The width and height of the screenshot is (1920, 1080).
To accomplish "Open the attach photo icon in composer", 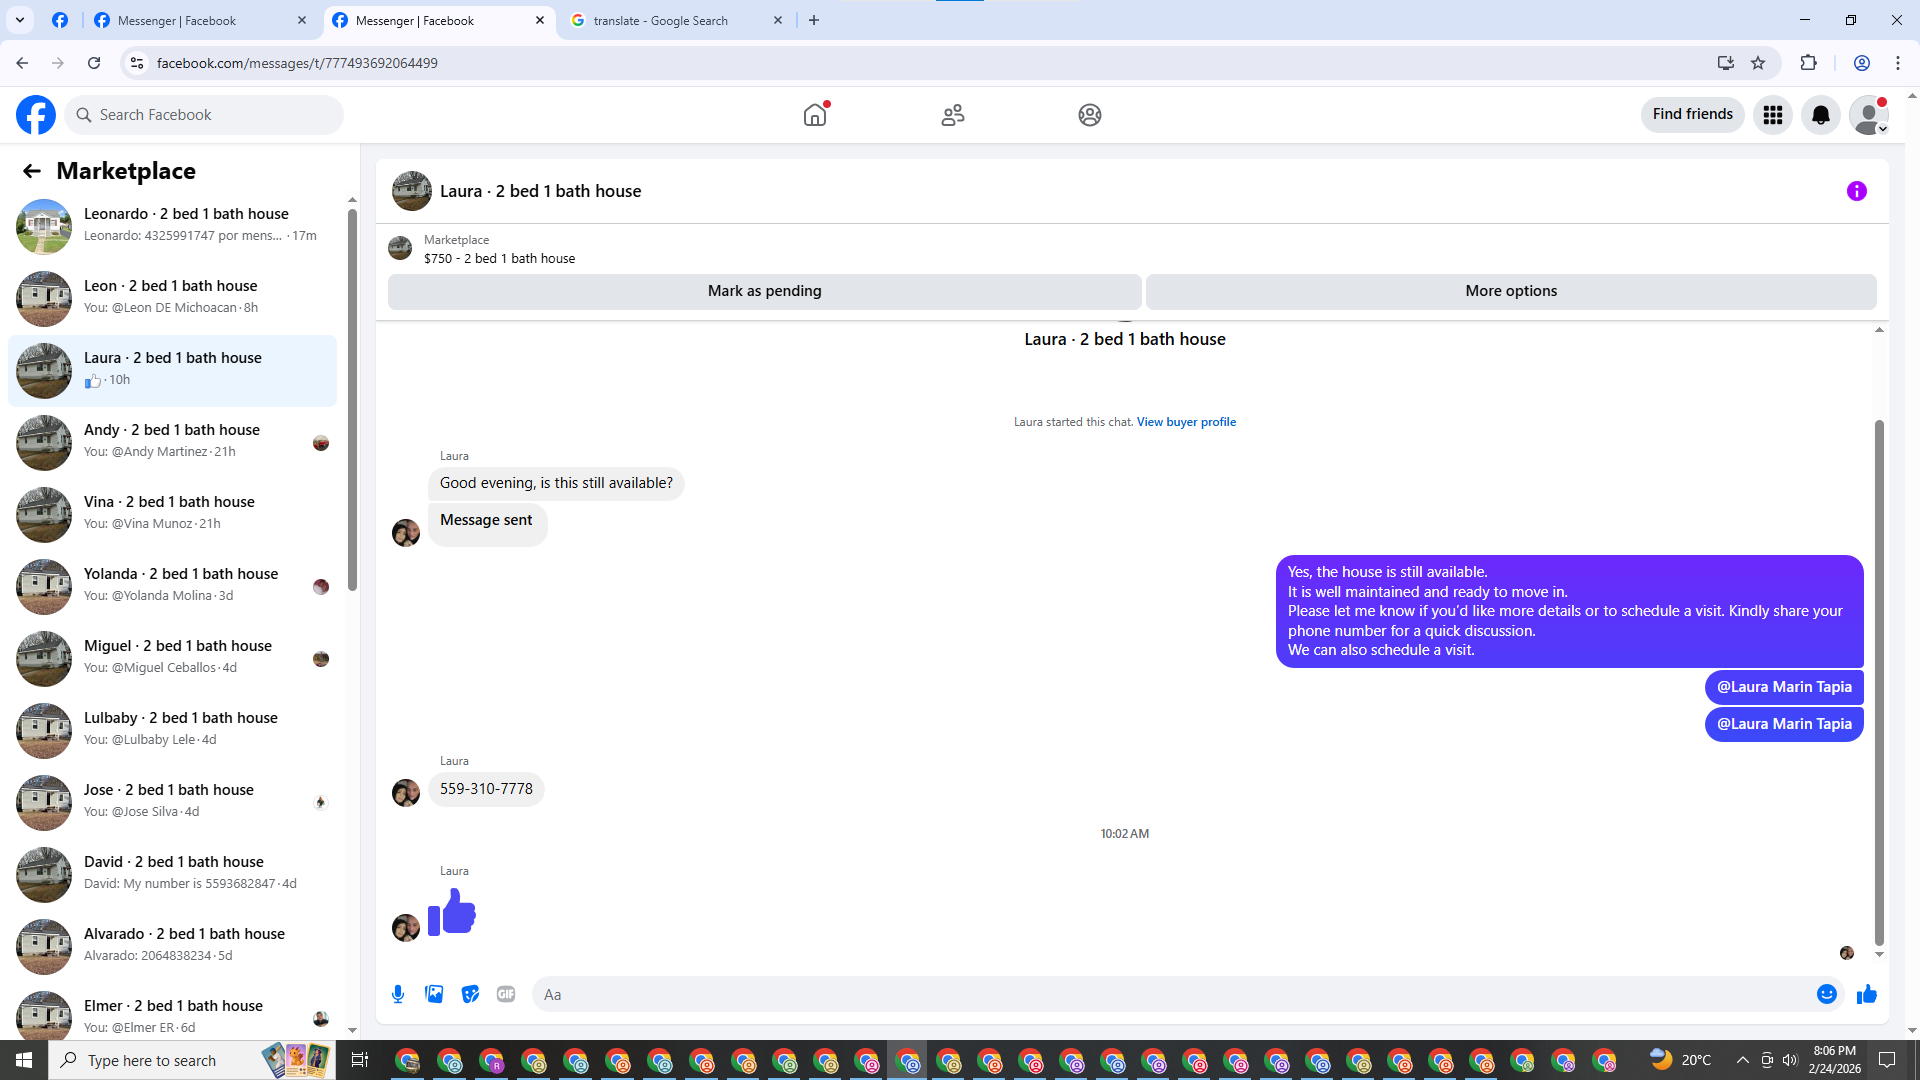I will pos(434,994).
